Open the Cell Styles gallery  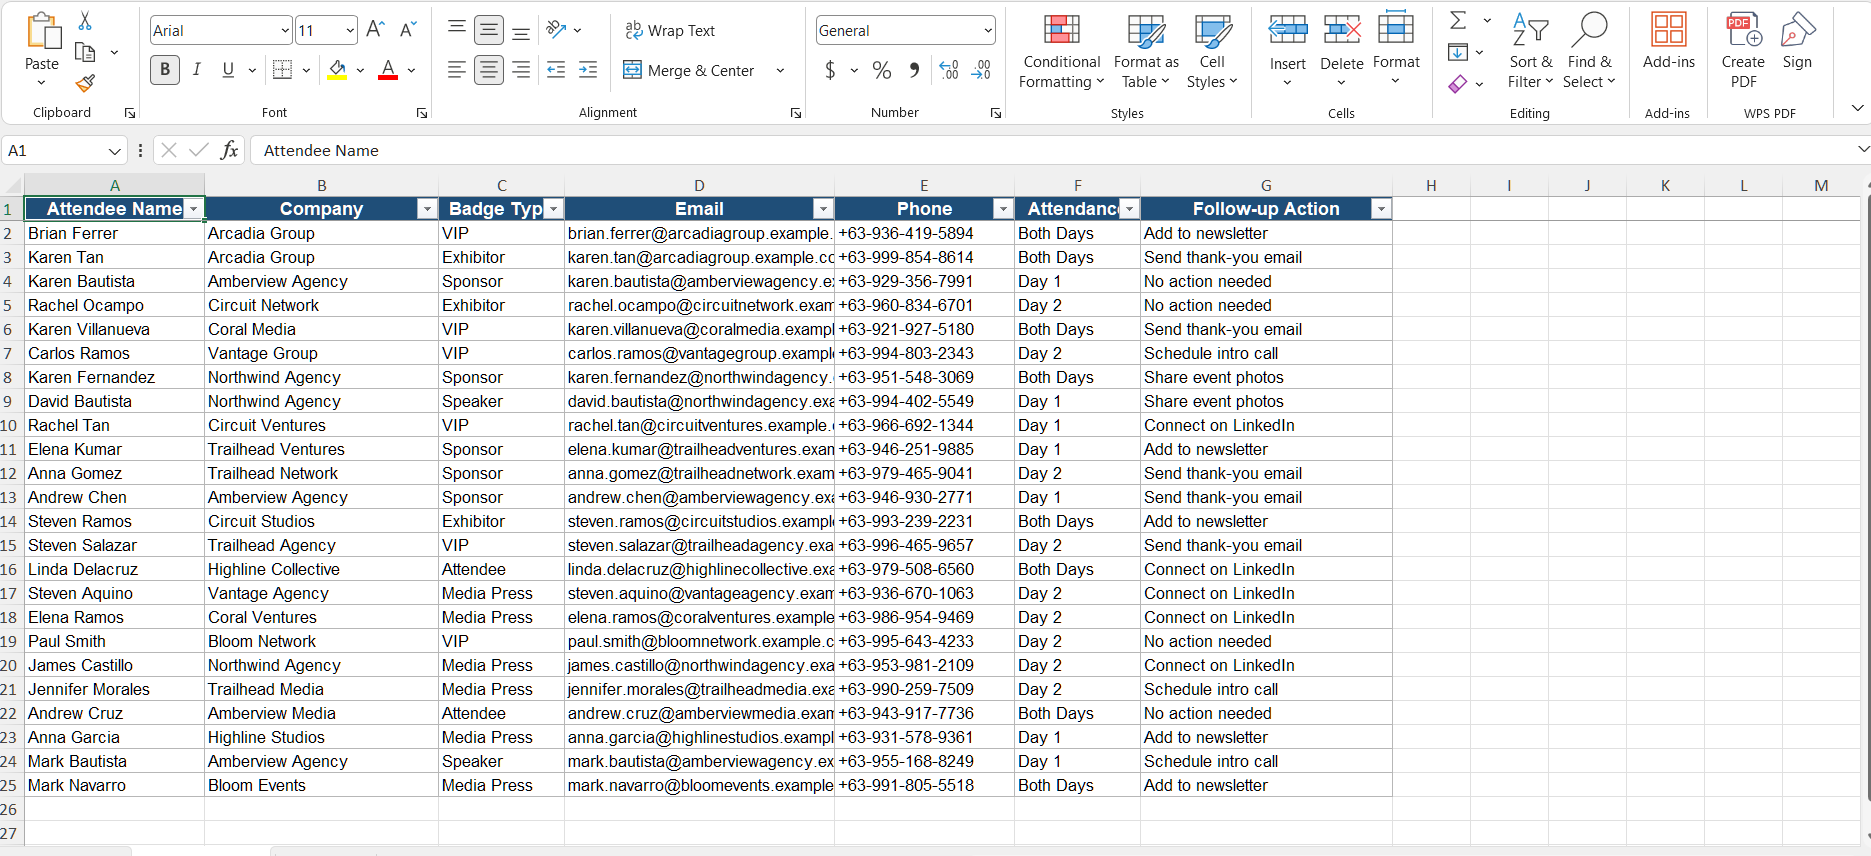[1212, 50]
